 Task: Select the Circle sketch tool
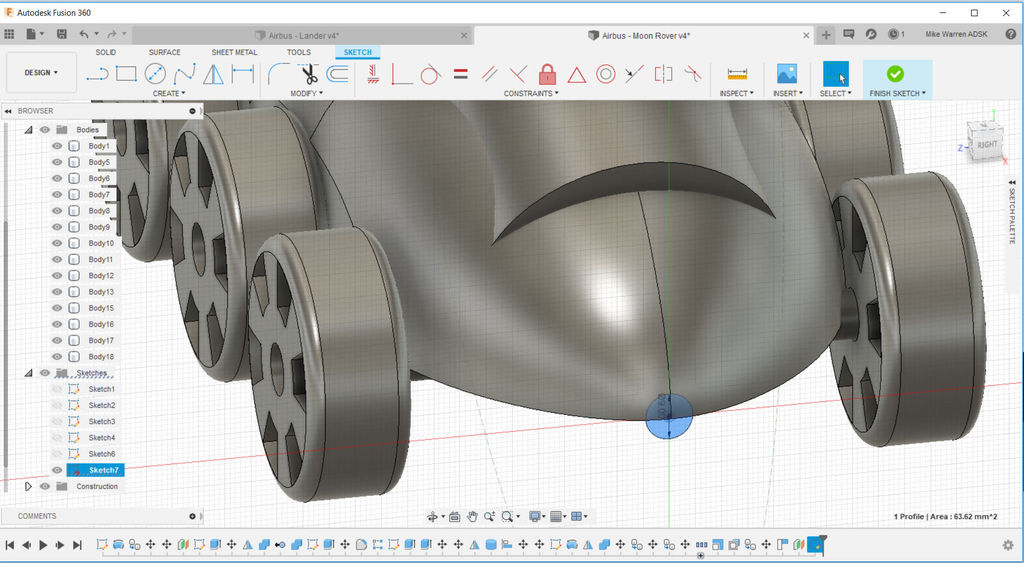click(155, 74)
